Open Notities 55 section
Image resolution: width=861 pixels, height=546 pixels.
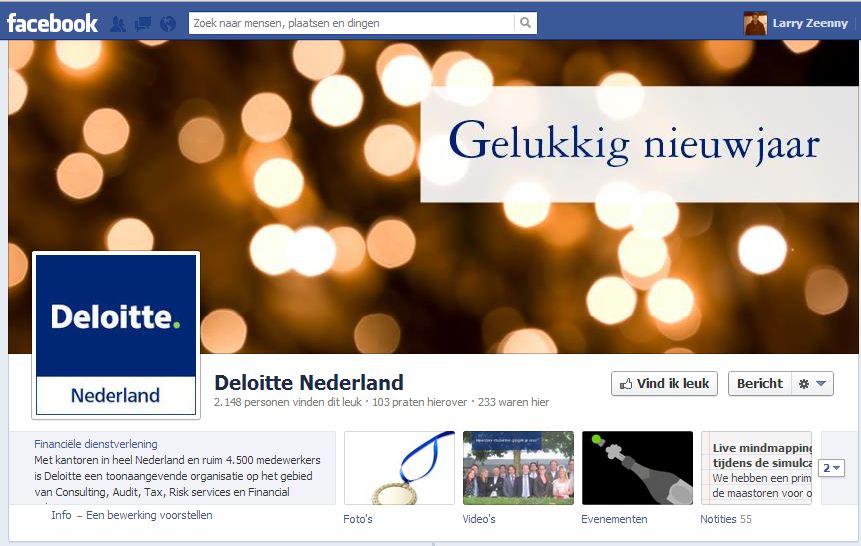point(725,519)
